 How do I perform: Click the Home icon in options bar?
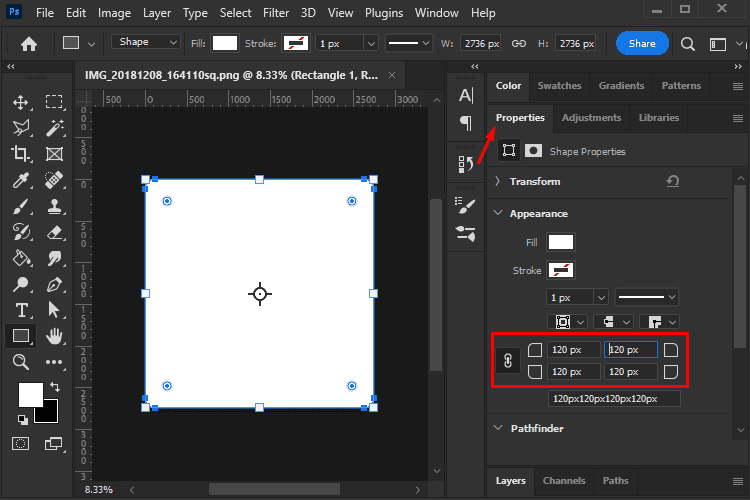click(x=29, y=44)
